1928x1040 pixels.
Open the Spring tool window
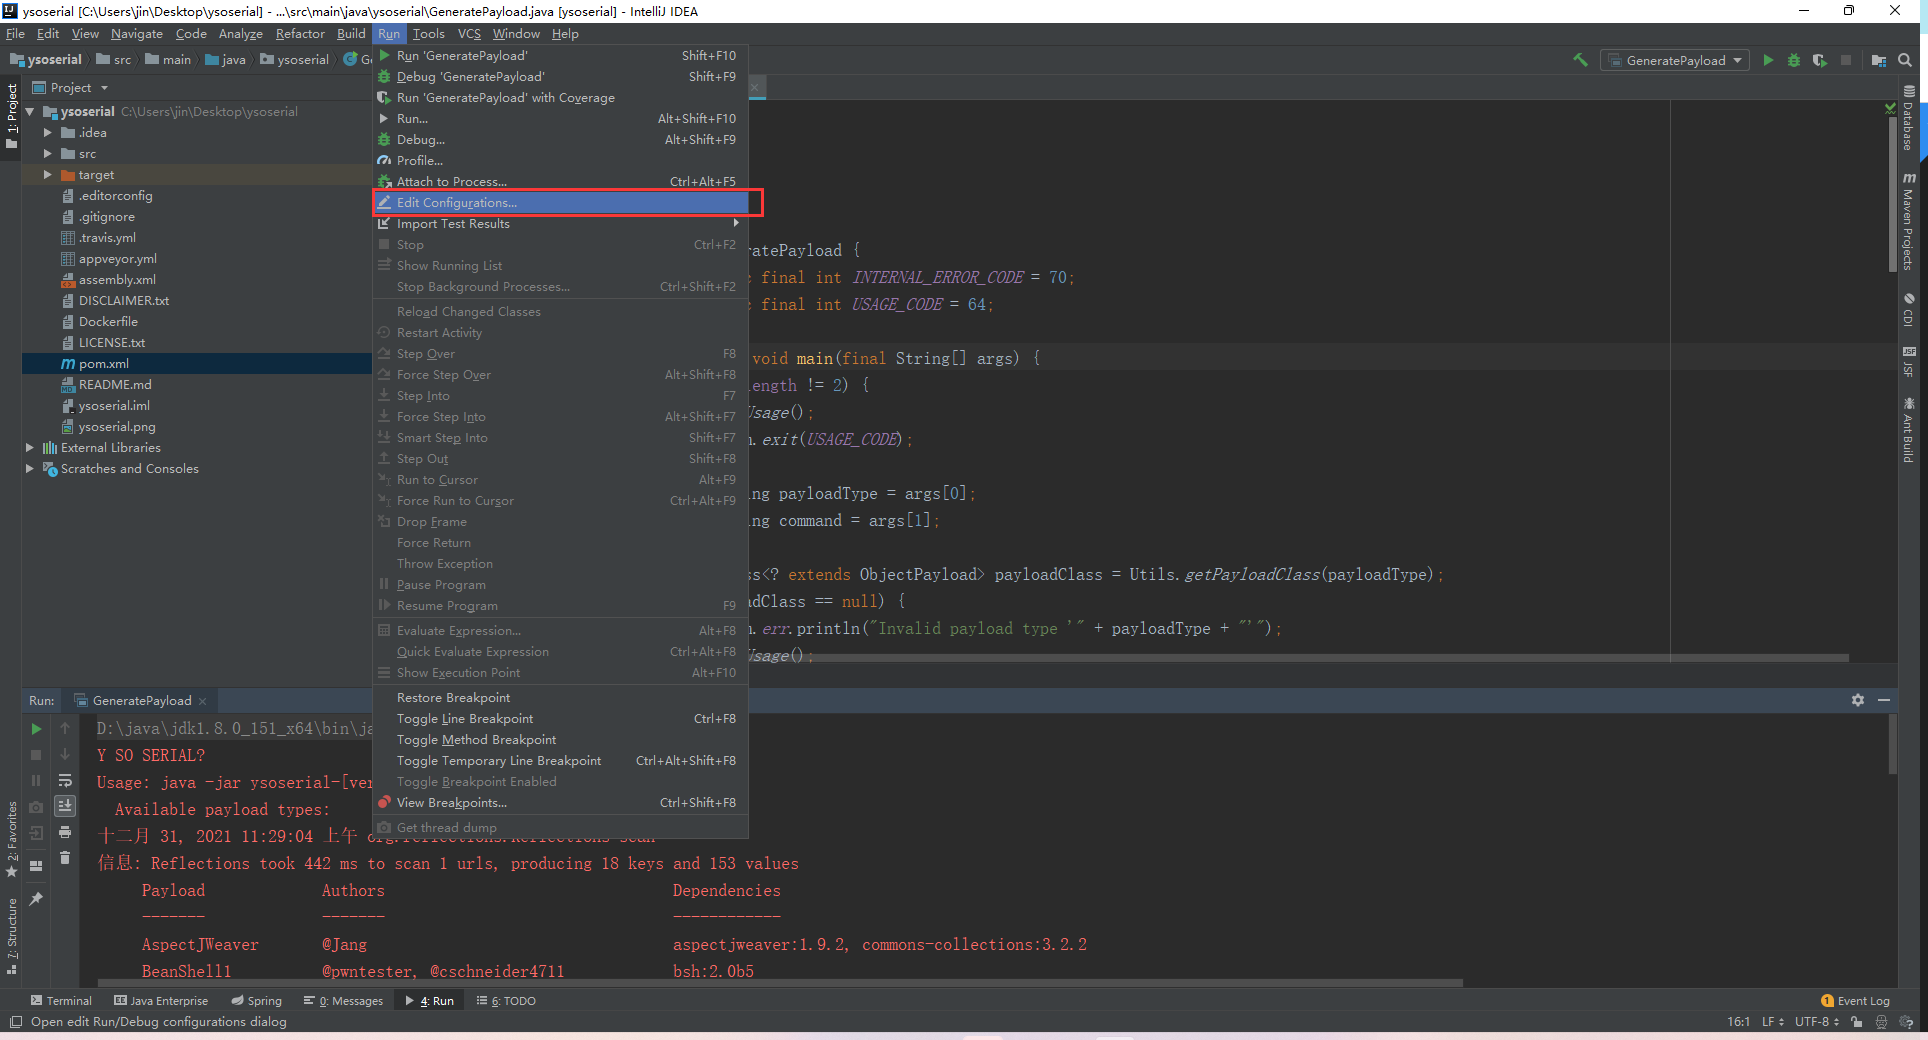[x=256, y=1001]
